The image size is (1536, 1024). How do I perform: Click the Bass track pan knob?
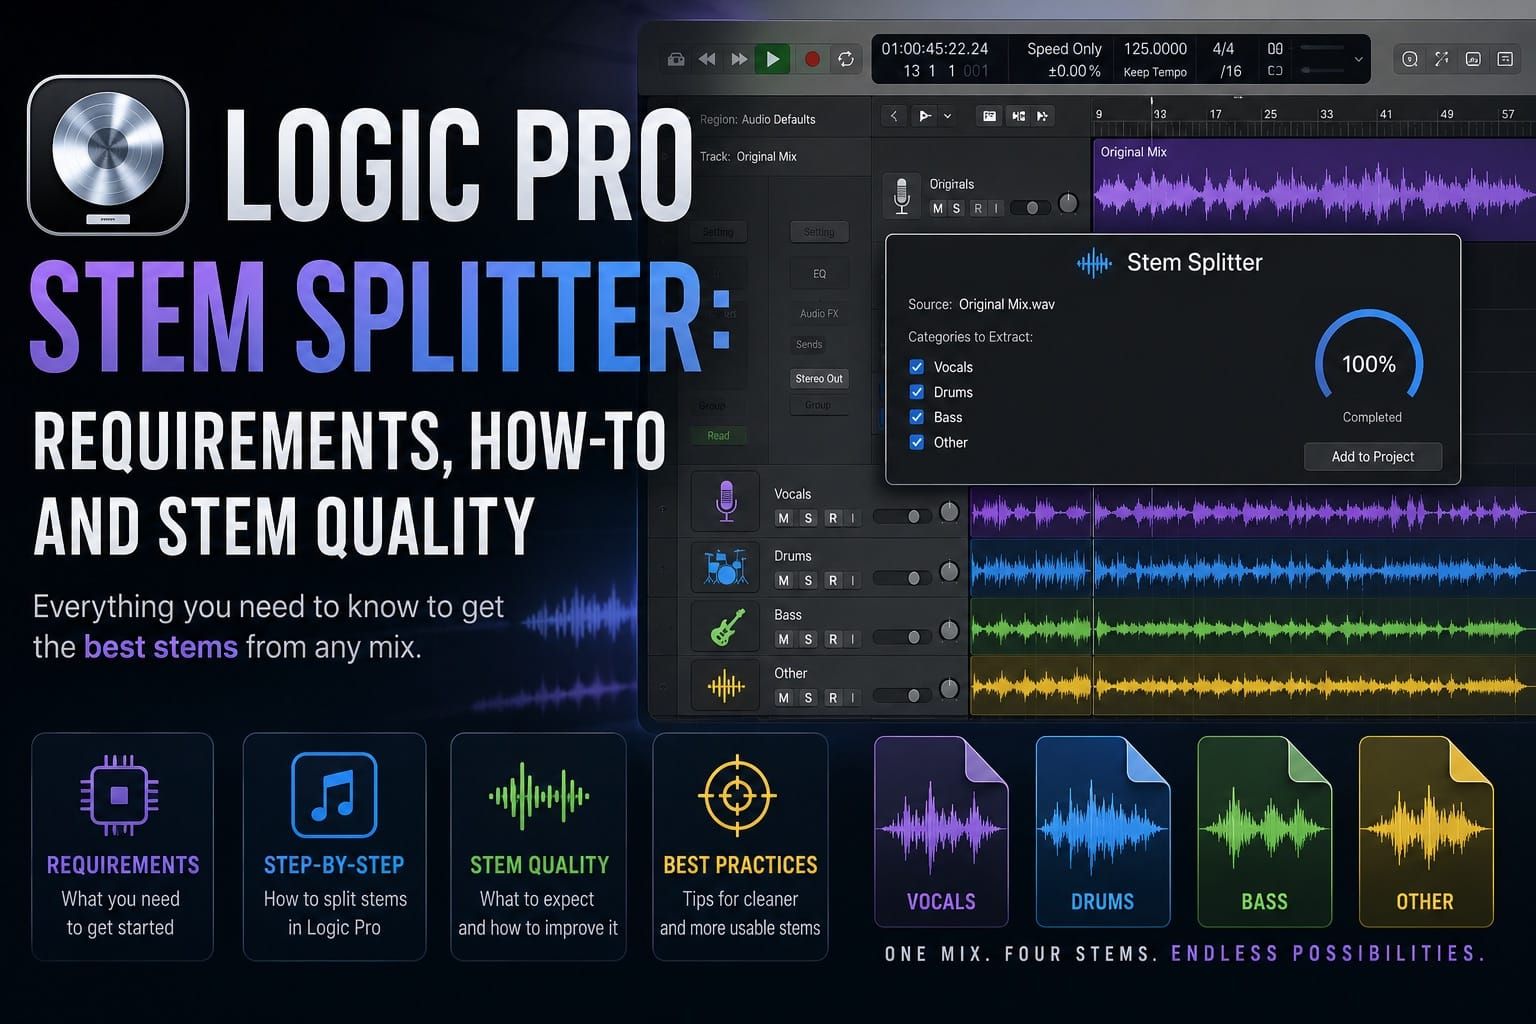[949, 631]
